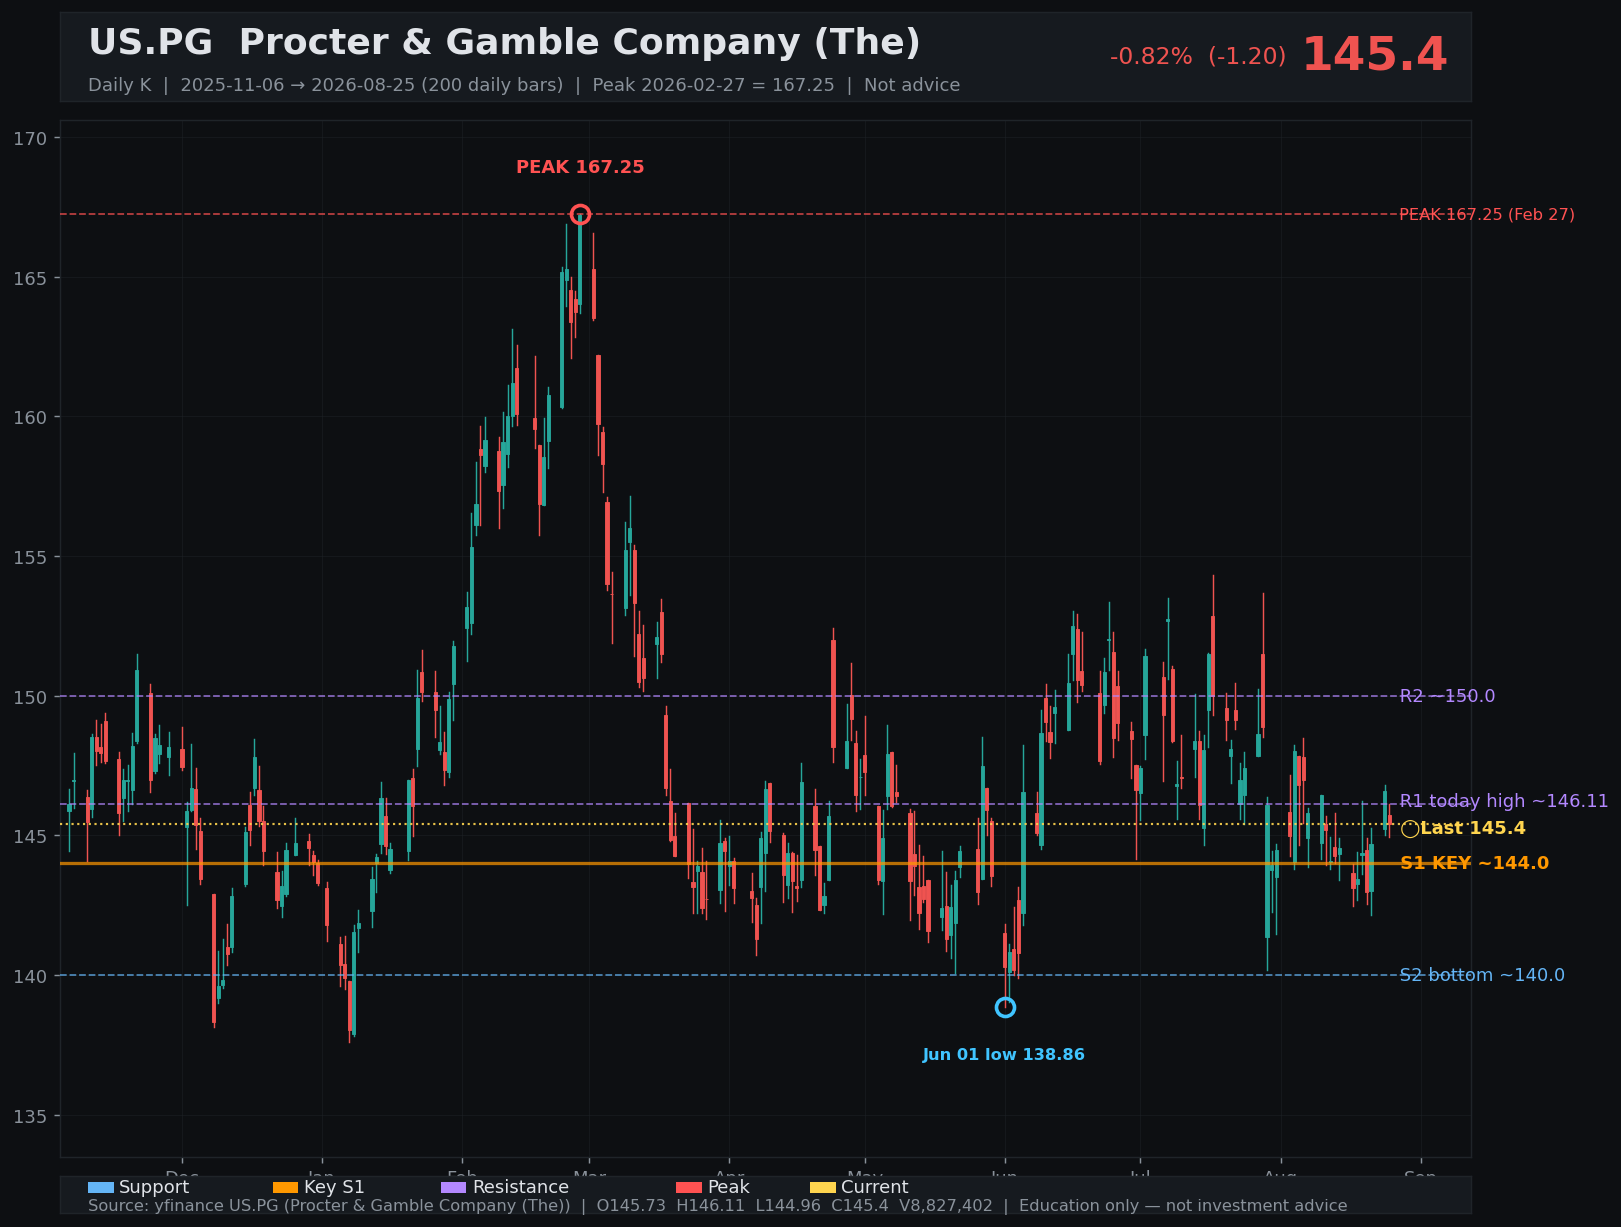Image resolution: width=1621 pixels, height=1227 pixels.
Task: Click the 'S1 KEY ~144.0' label
Action: (1474, 863)
